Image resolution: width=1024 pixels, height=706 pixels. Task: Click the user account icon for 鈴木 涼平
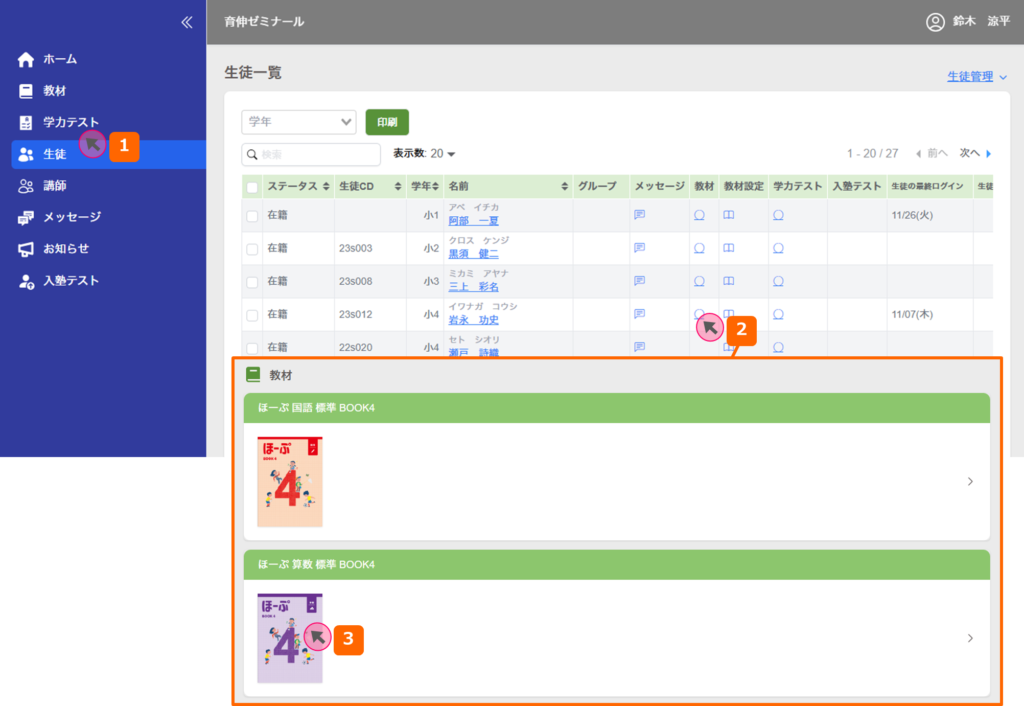pos(935,22)
